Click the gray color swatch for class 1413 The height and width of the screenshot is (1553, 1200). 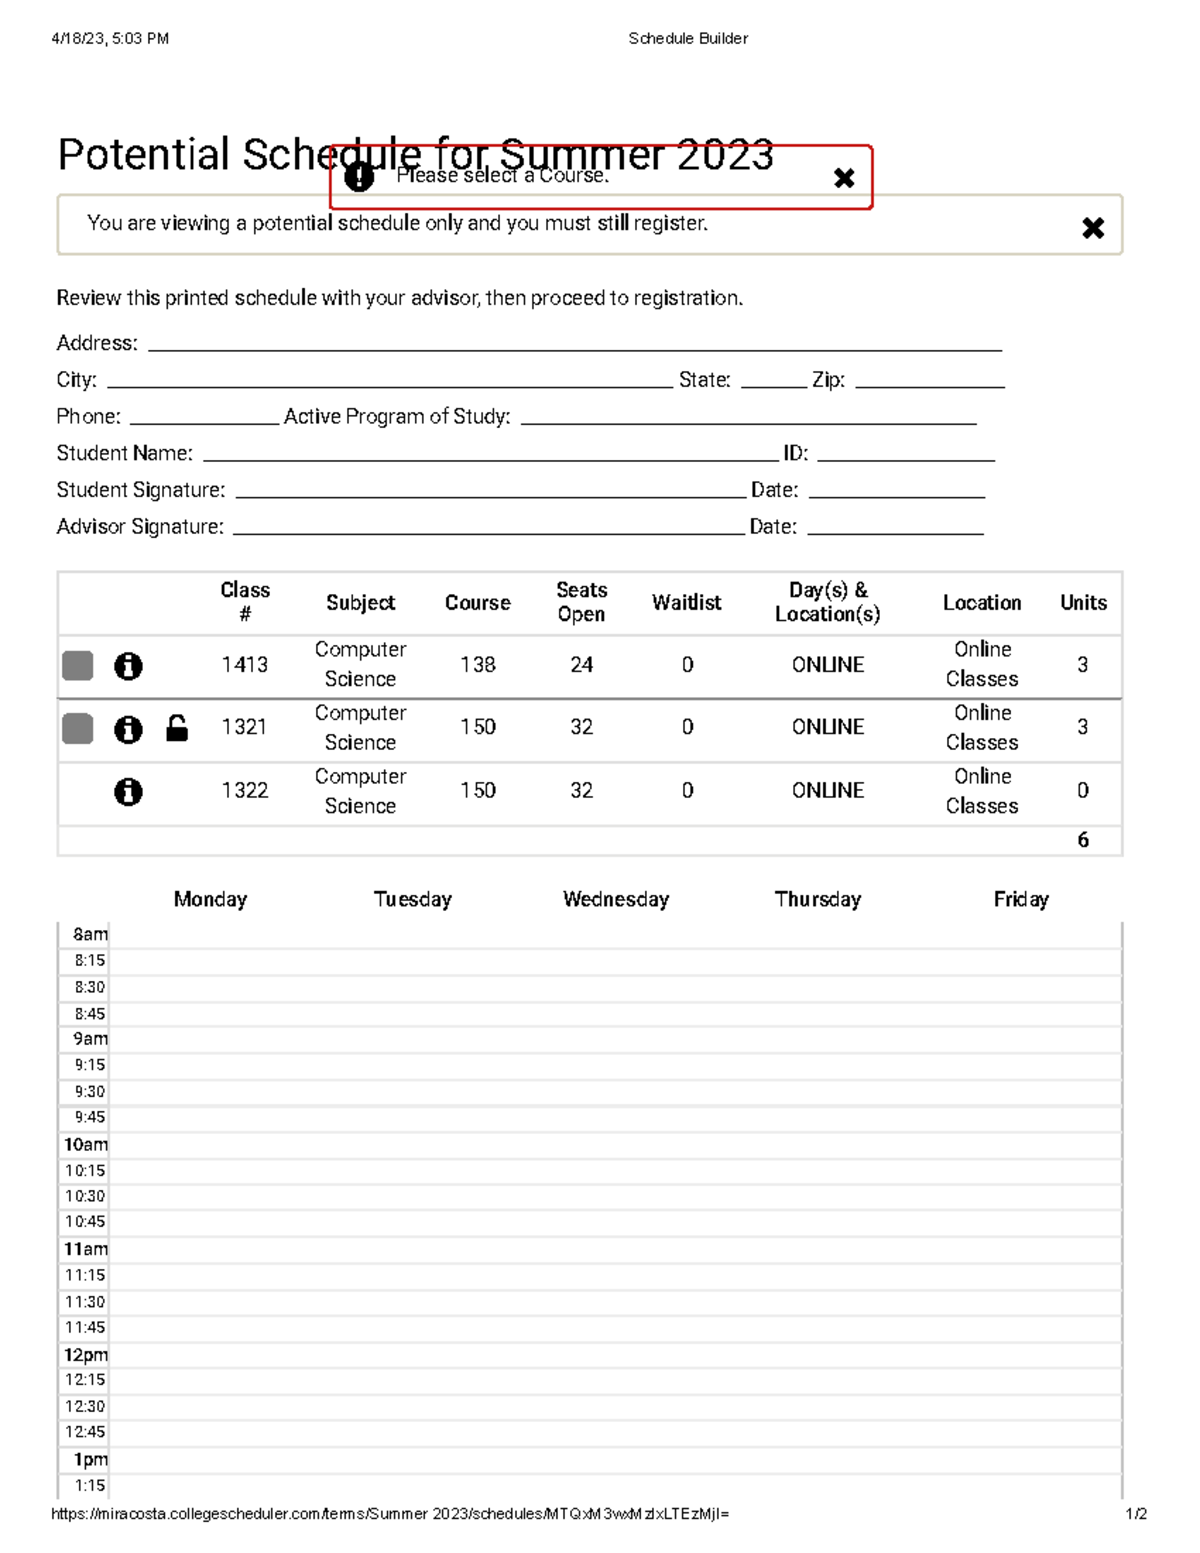[78, 666]
